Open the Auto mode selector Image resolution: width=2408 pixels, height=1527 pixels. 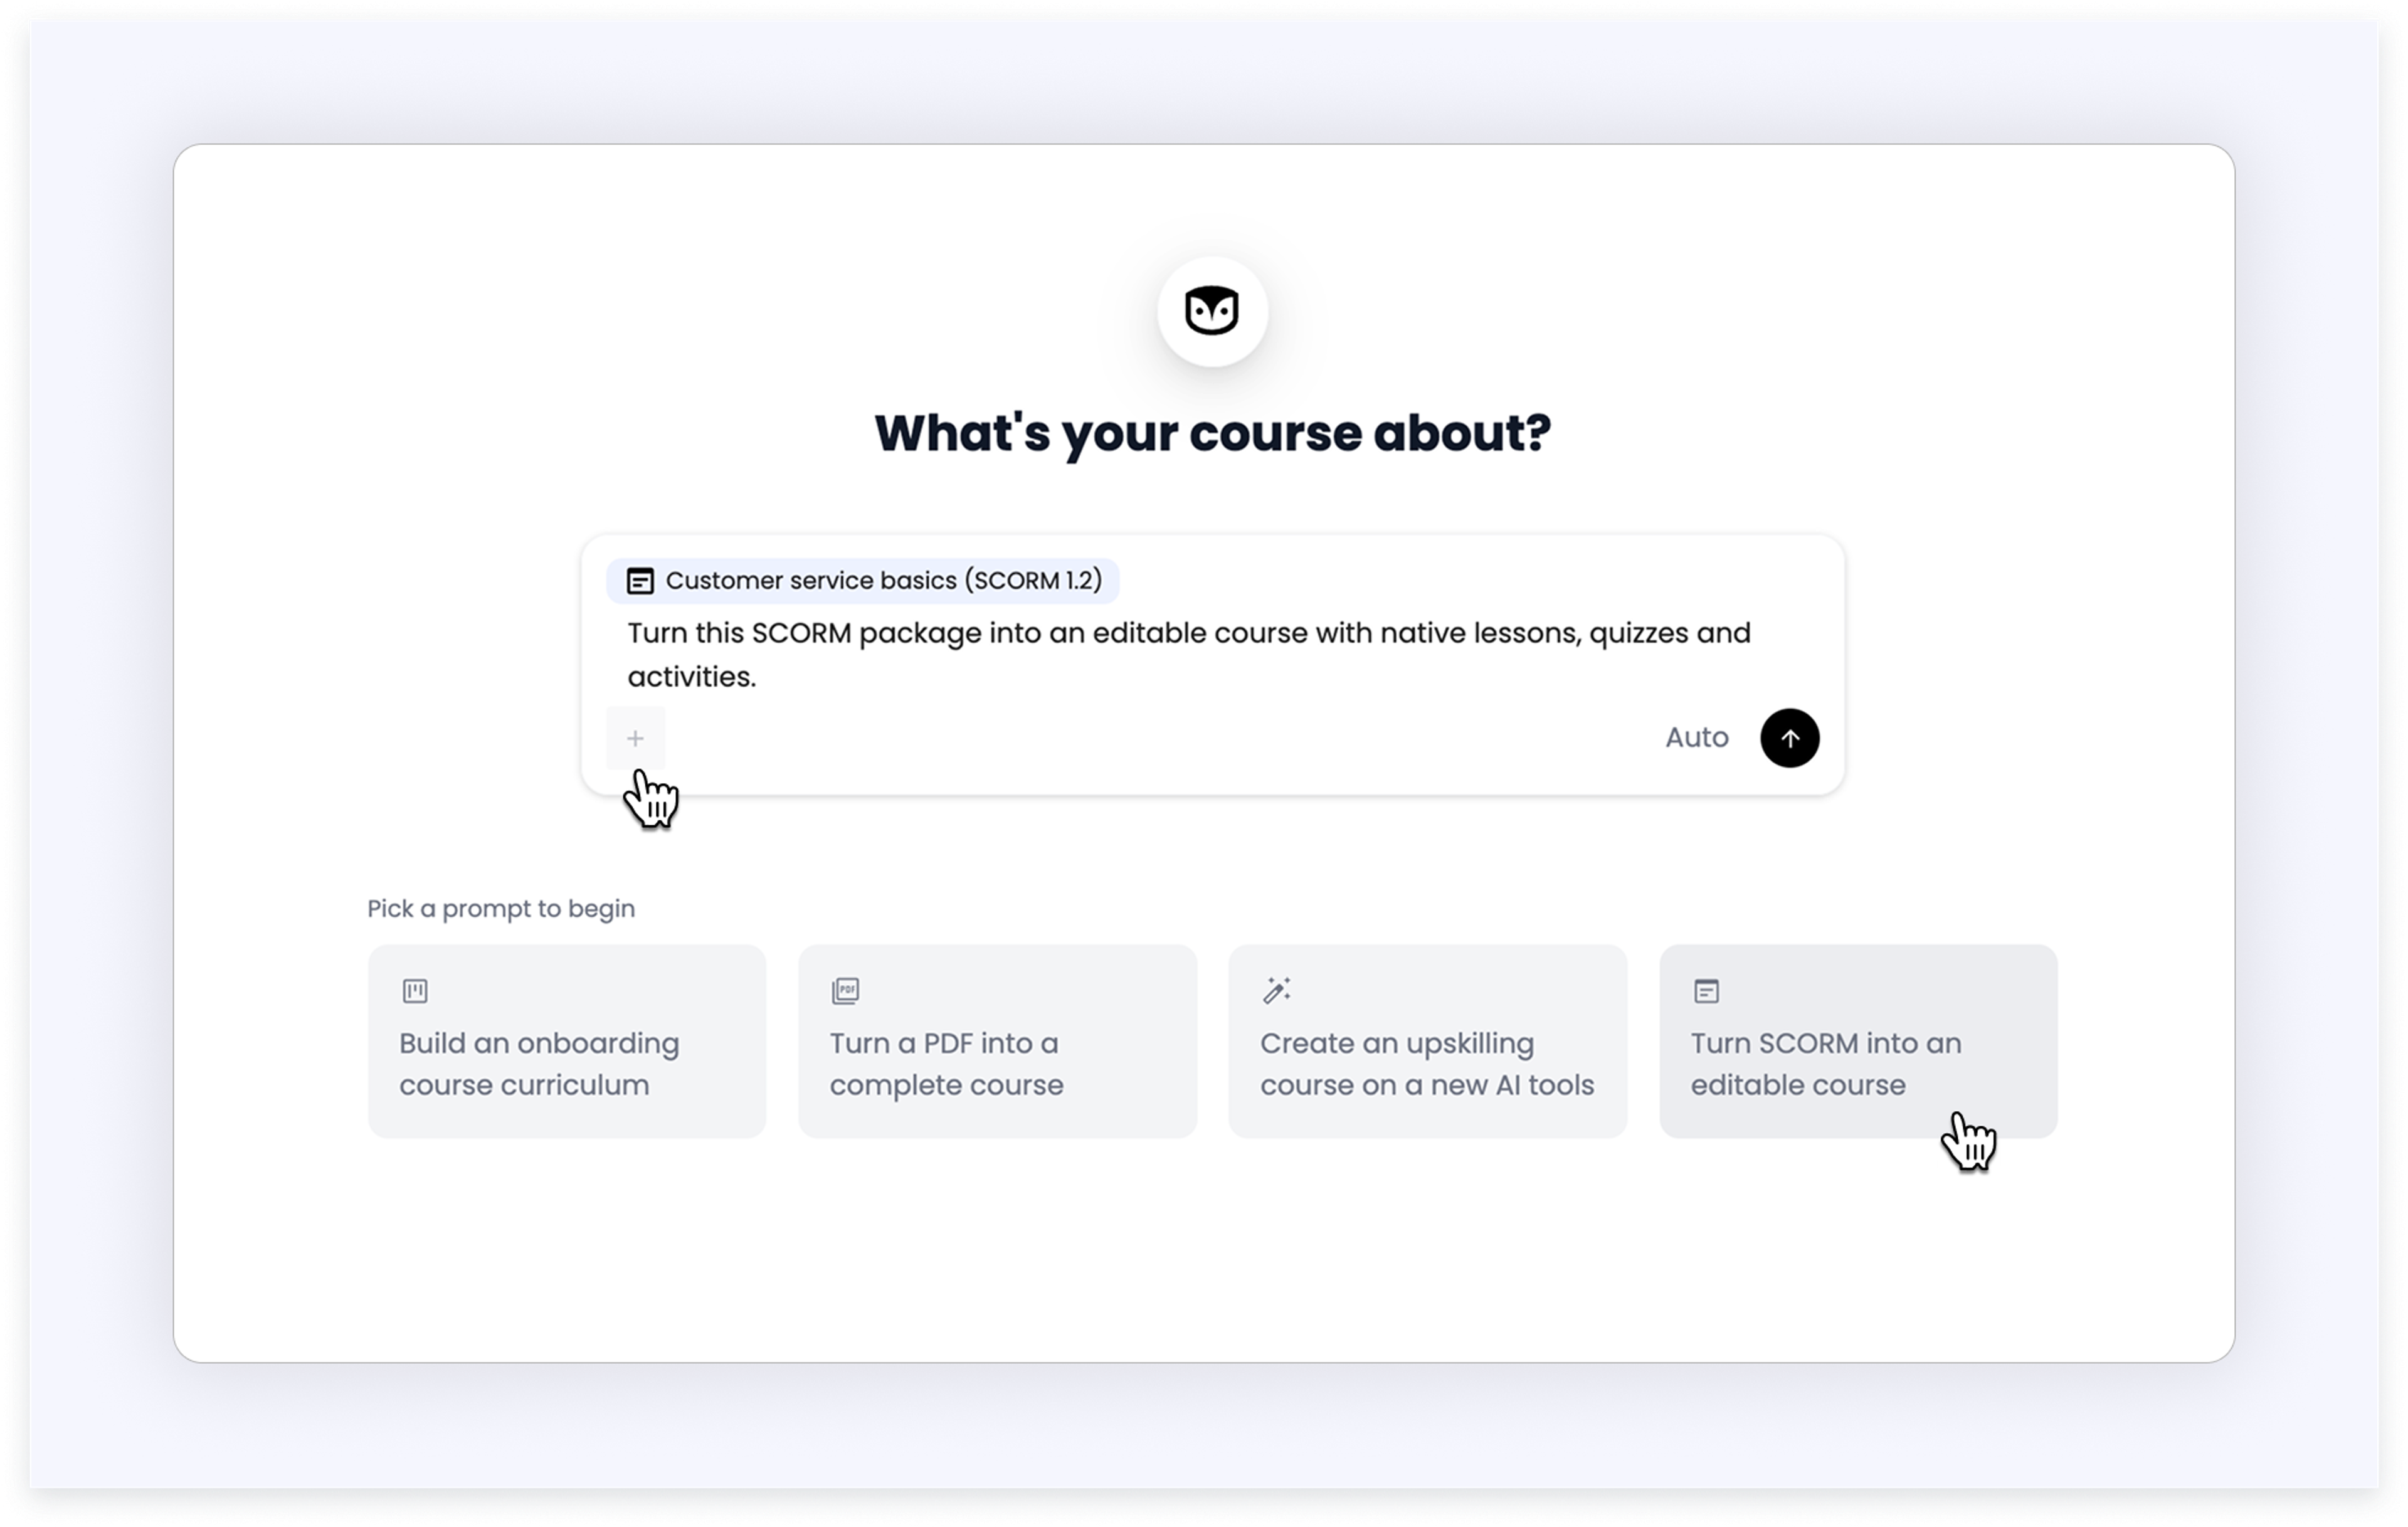(x=1696, y=738)
